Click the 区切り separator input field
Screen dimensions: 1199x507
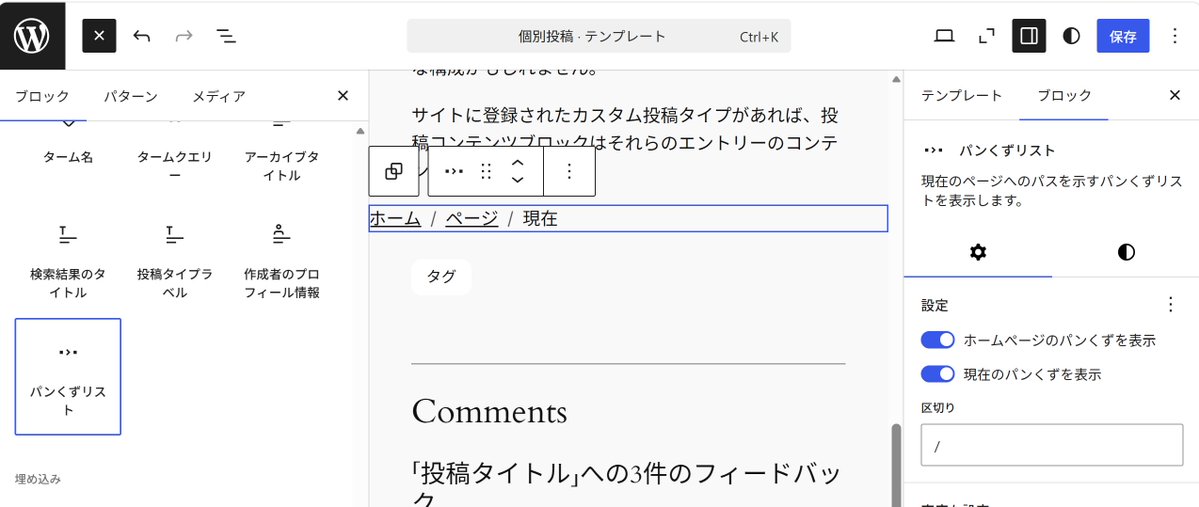[x=1051, y=445]
